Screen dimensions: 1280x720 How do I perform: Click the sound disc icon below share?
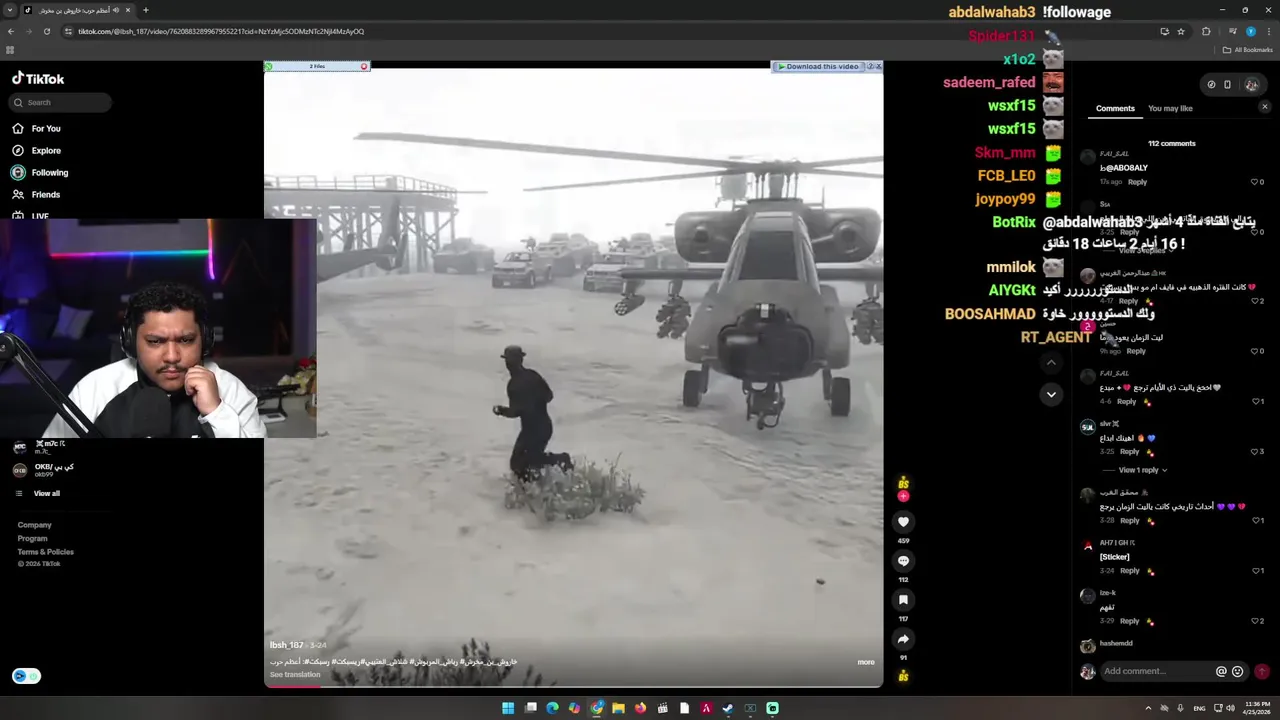click(903, 677)
